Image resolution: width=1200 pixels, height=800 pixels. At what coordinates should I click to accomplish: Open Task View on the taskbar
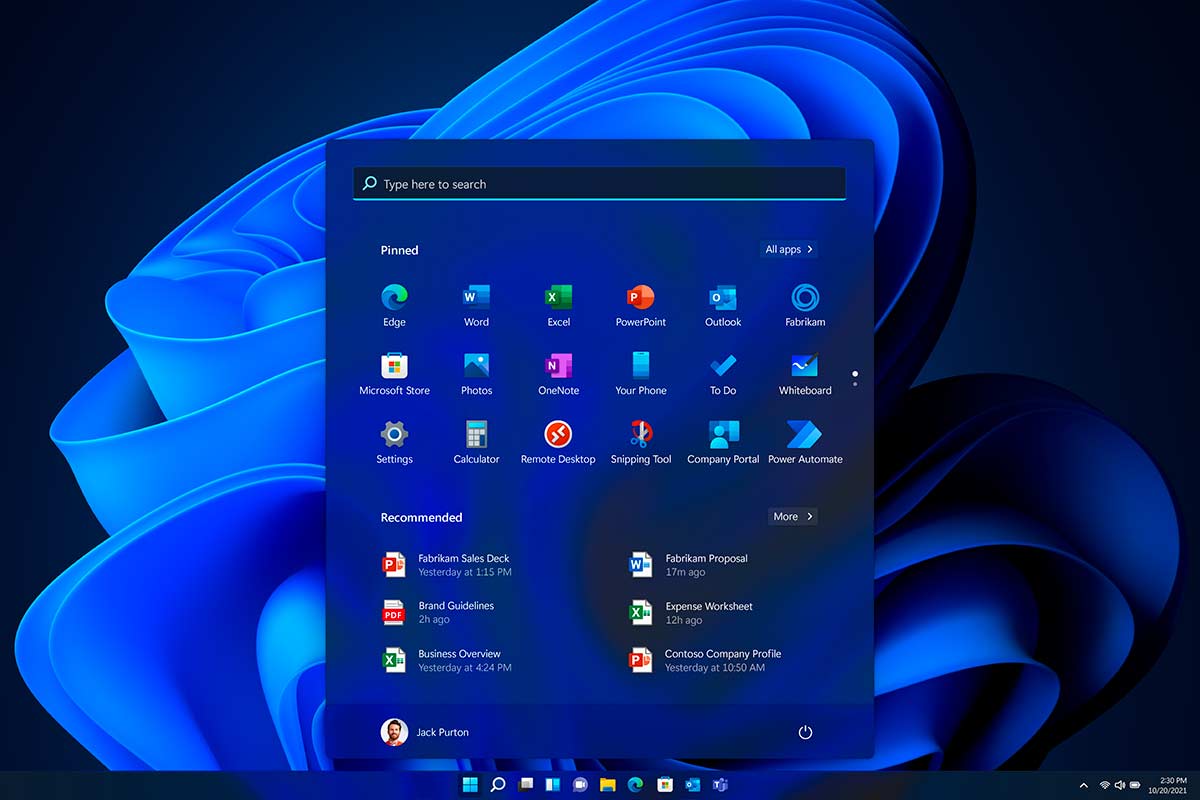[x=524, y=785]
